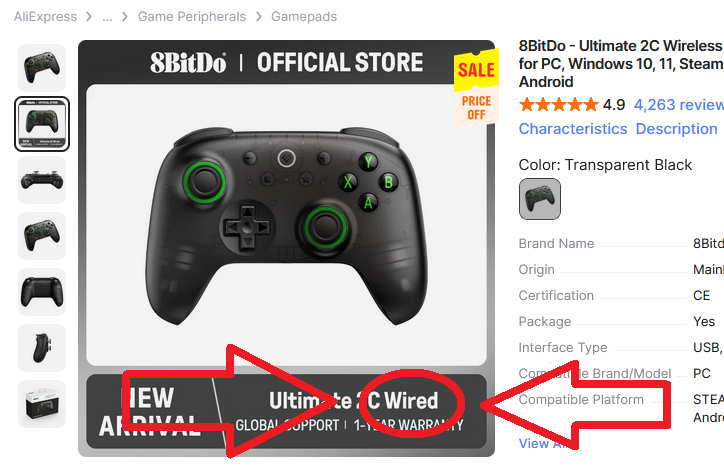The width and height of the screenshot is (724, 476).
Task: Choose the Transparent Black color swatch
Action: (x=540, y=199)
